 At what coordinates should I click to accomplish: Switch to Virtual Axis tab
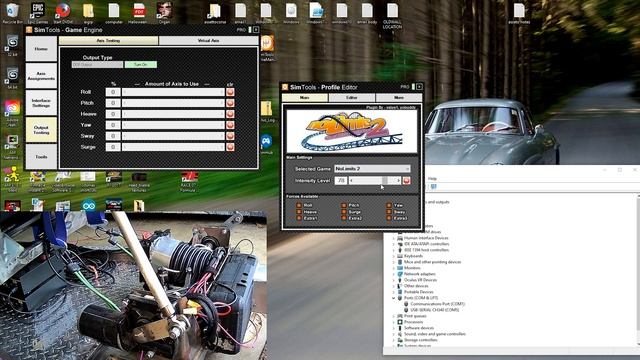[x=209, y=40]
